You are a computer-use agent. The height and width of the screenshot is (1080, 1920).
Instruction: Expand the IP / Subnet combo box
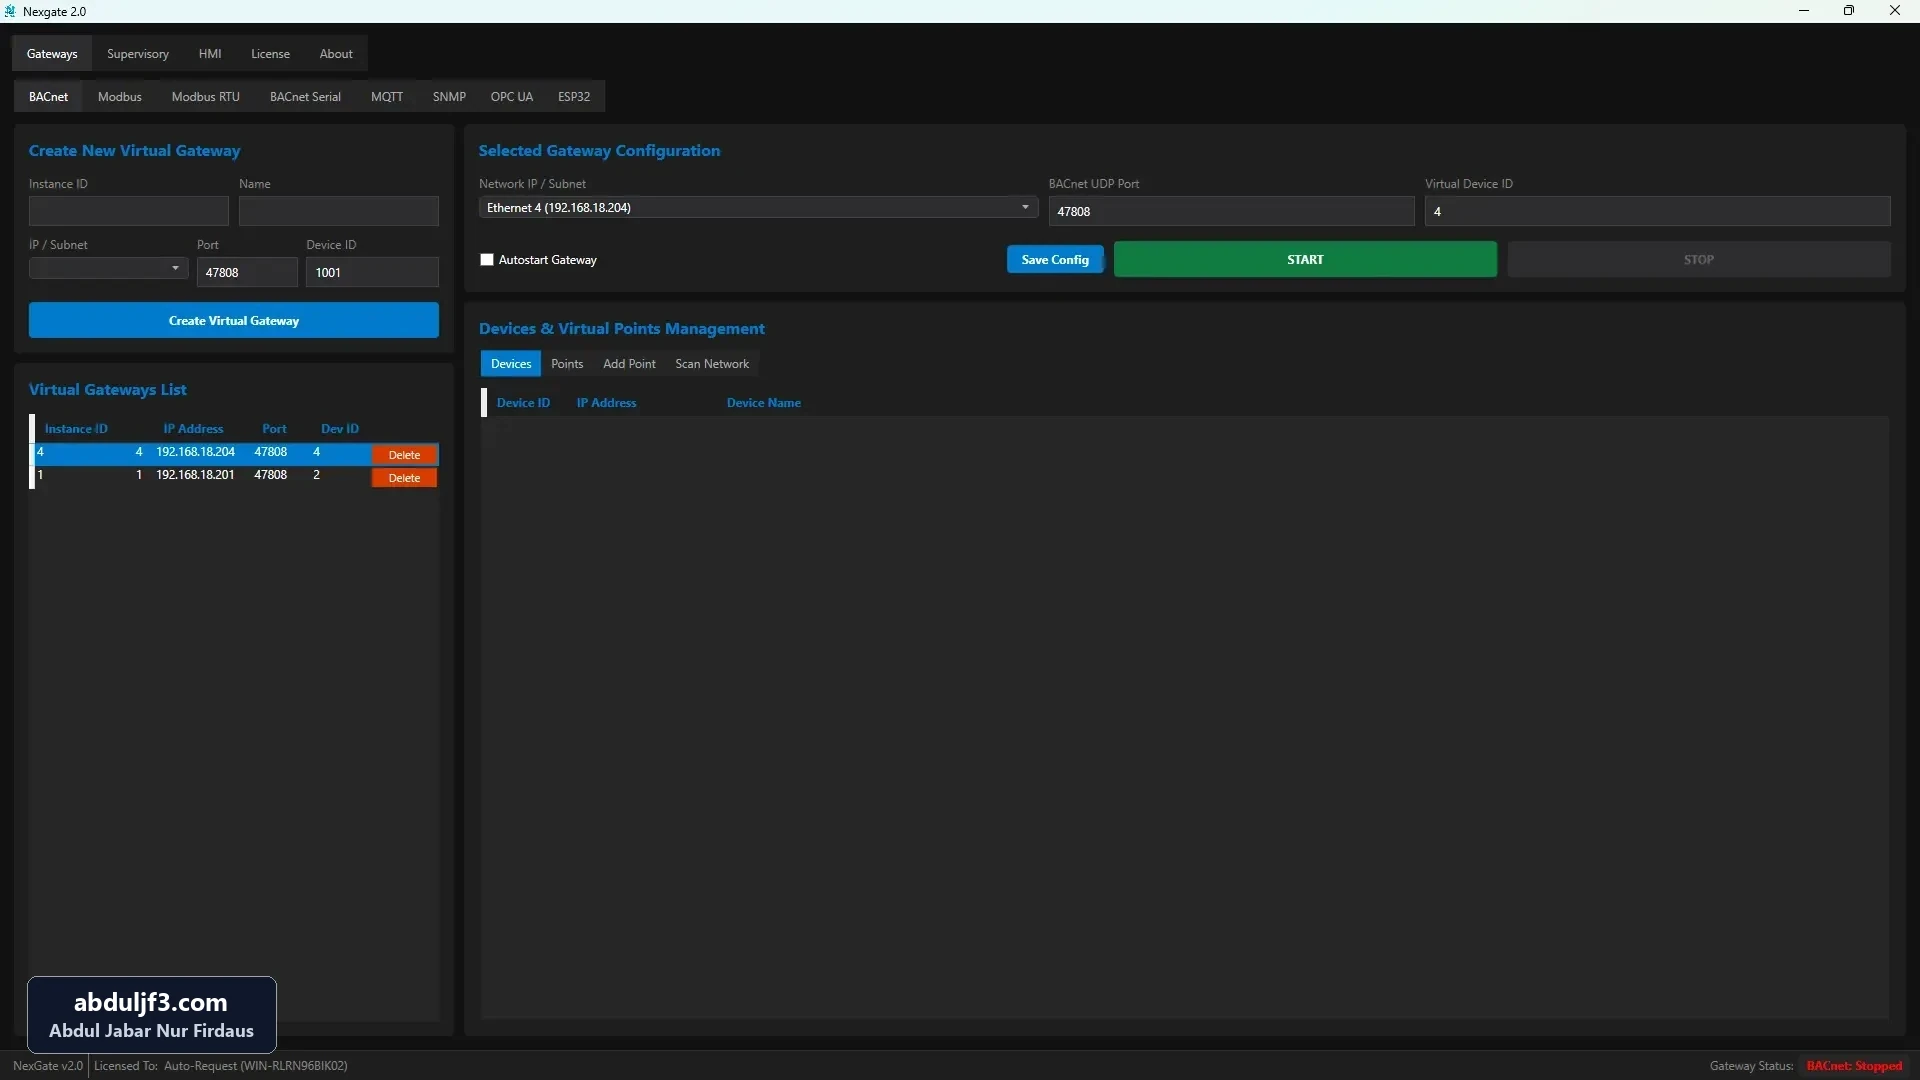(x=108, y=269)
